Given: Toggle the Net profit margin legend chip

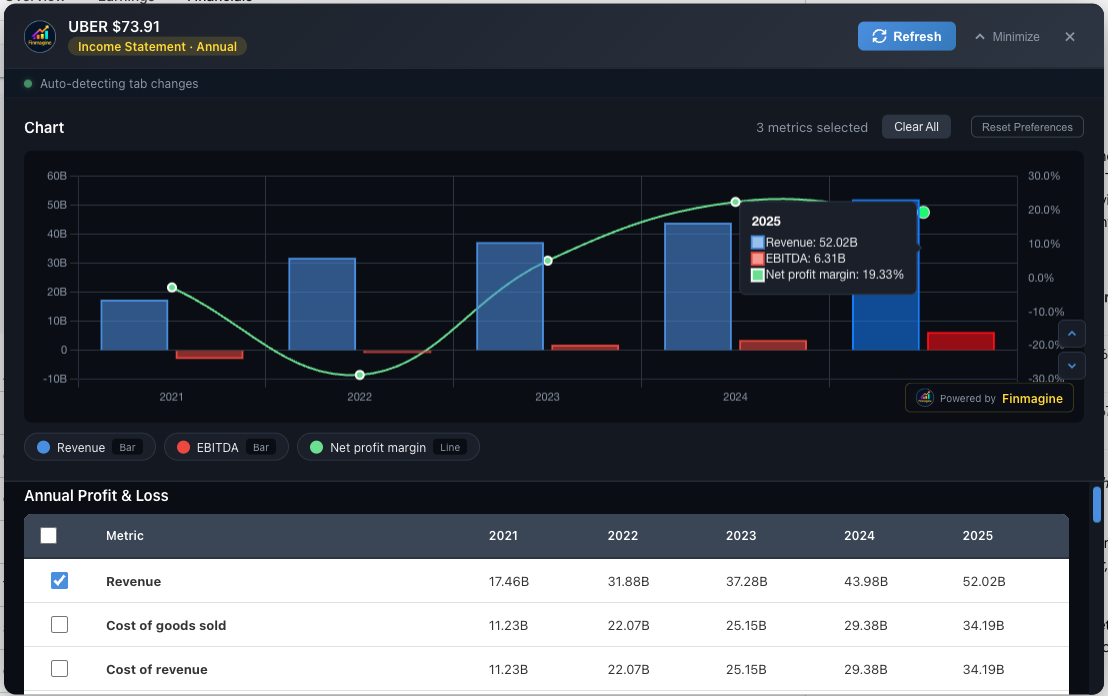Looking at the screenshot, I should [x=388, y=447].
